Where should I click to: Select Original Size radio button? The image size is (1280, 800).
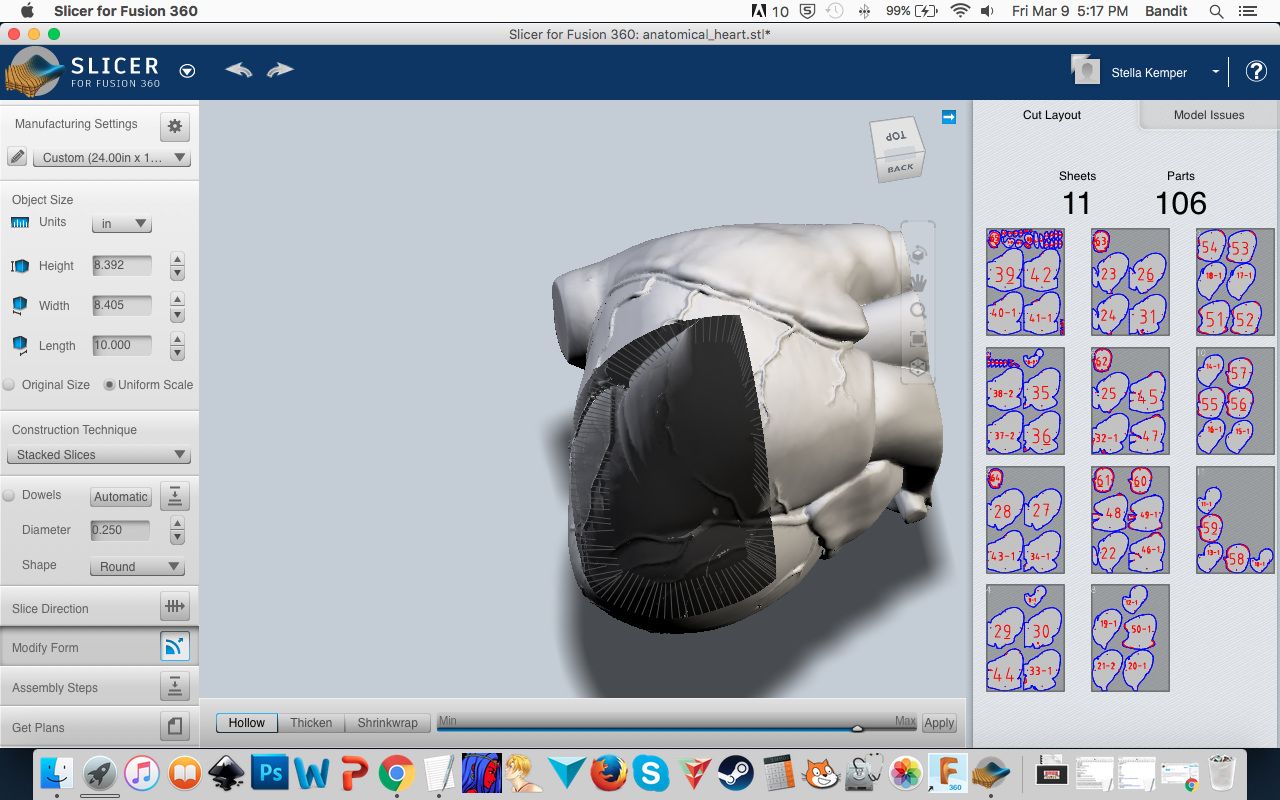9,385
